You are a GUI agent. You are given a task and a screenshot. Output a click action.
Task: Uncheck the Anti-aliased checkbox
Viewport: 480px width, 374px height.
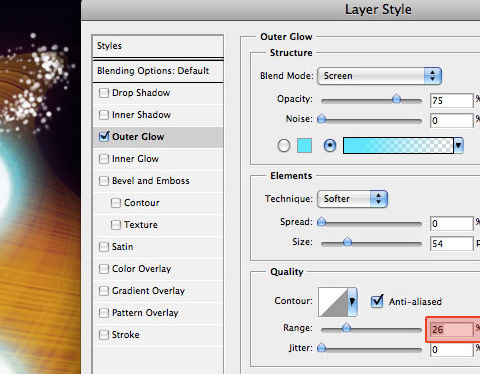[377, 301]
